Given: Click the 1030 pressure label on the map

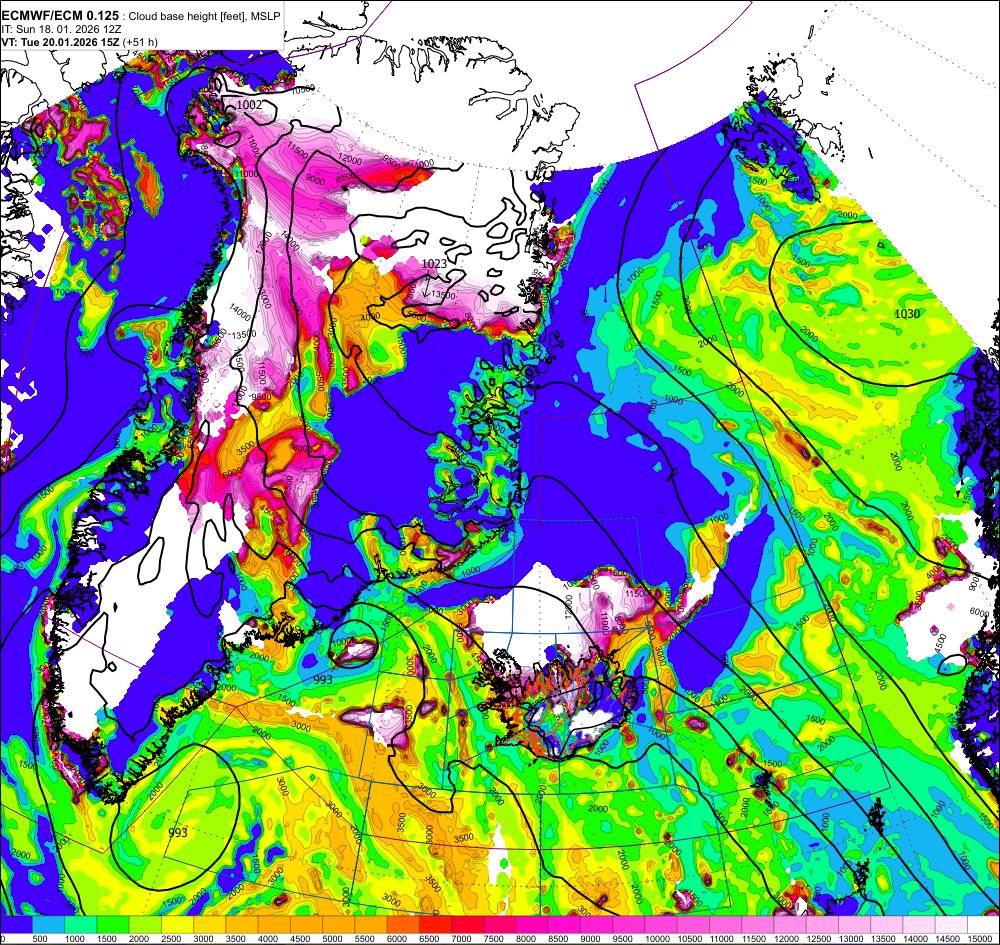Looking at the screenshot, I should click(x=907, y=313).
